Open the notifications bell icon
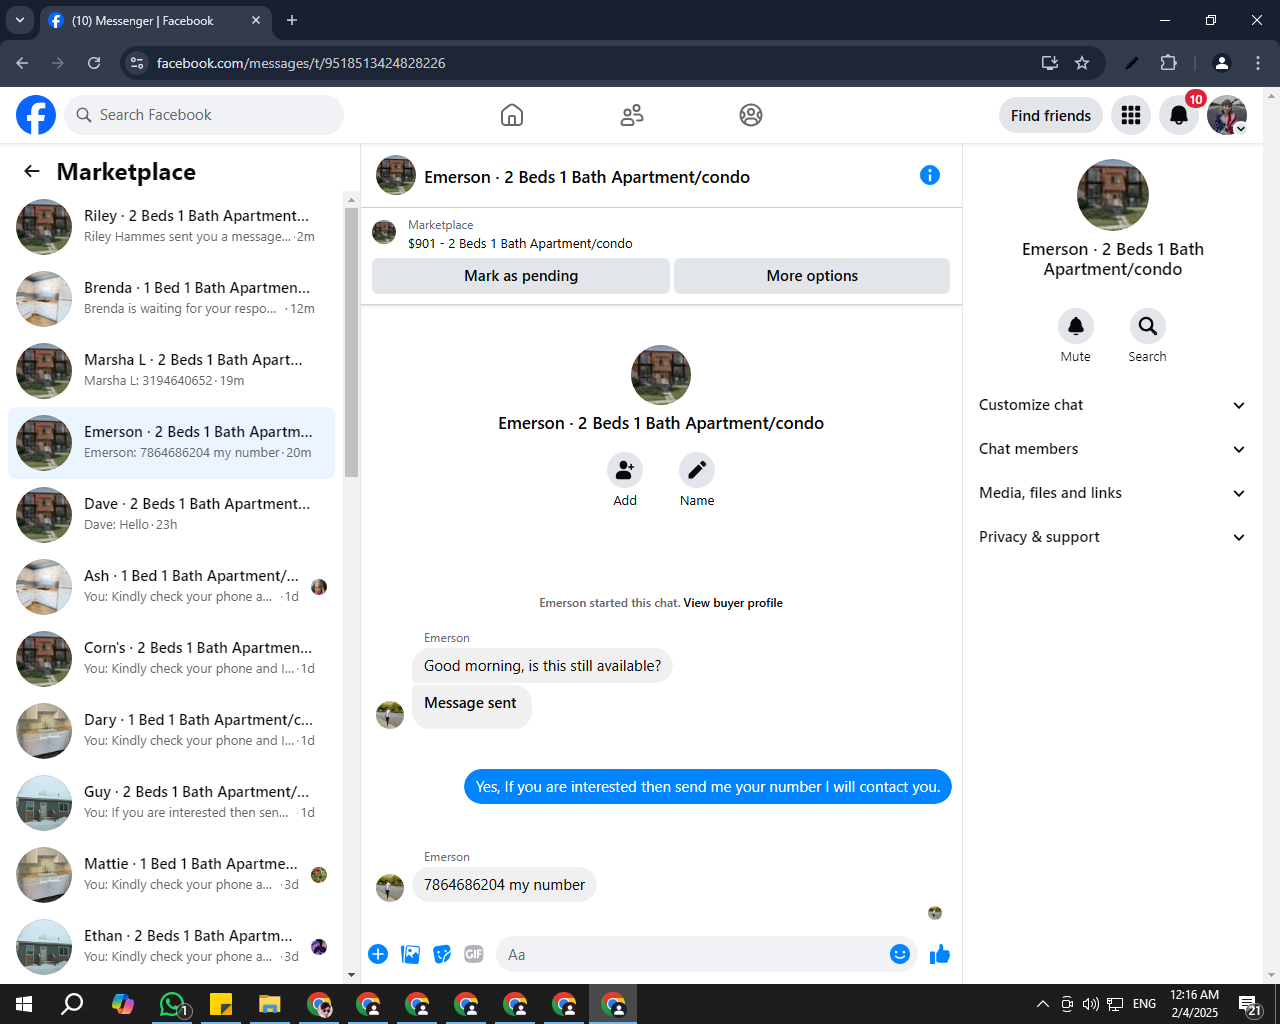Viewport: 1280px width, 1024px height. click(x=1179, y=115)
